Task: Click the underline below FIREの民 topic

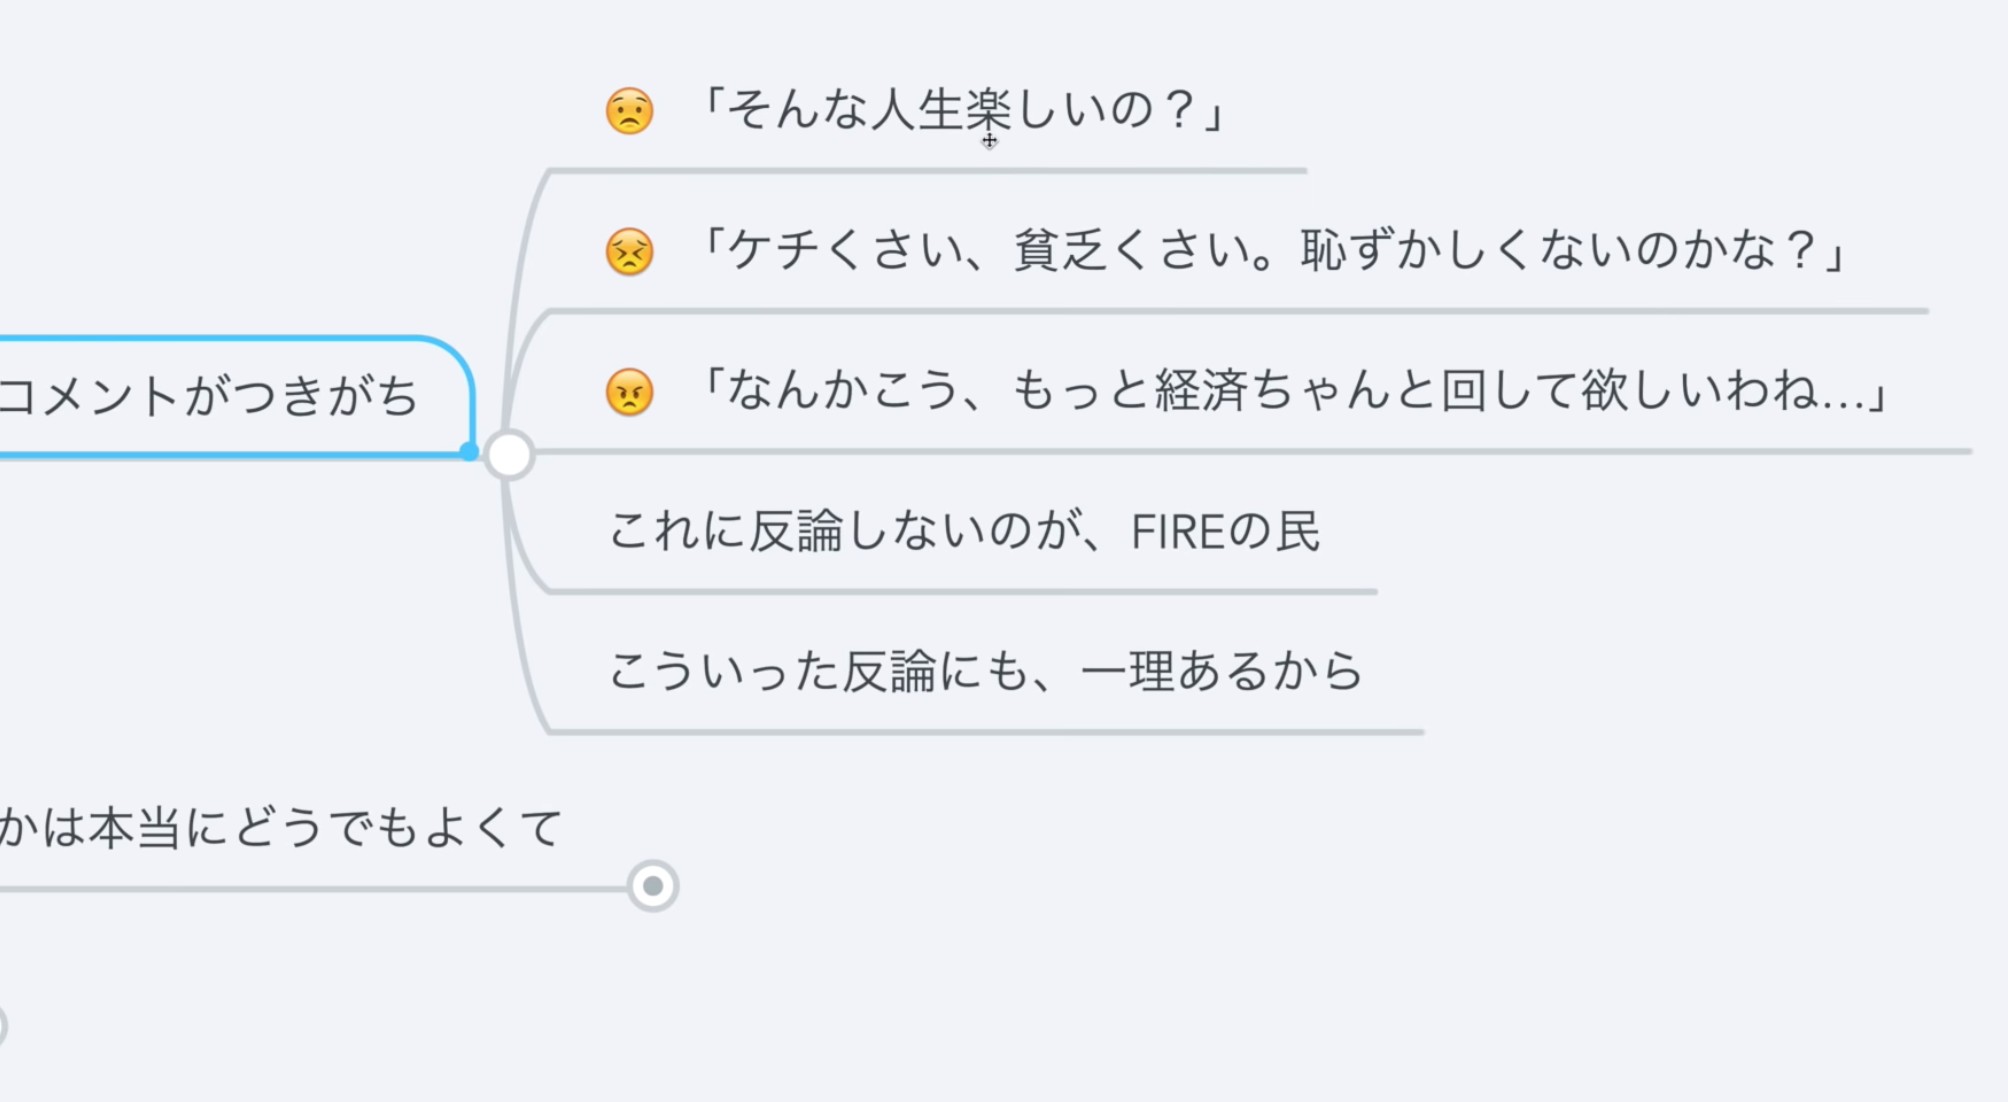Action: click(x=963, y=592)
